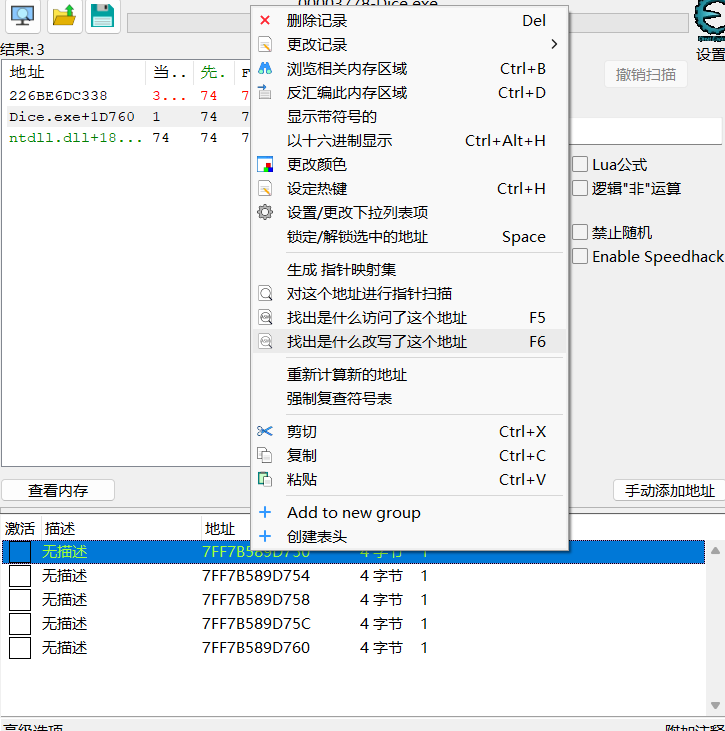Click the plus icon beside Add to new group
725x731 pixels.
point(265,512)
